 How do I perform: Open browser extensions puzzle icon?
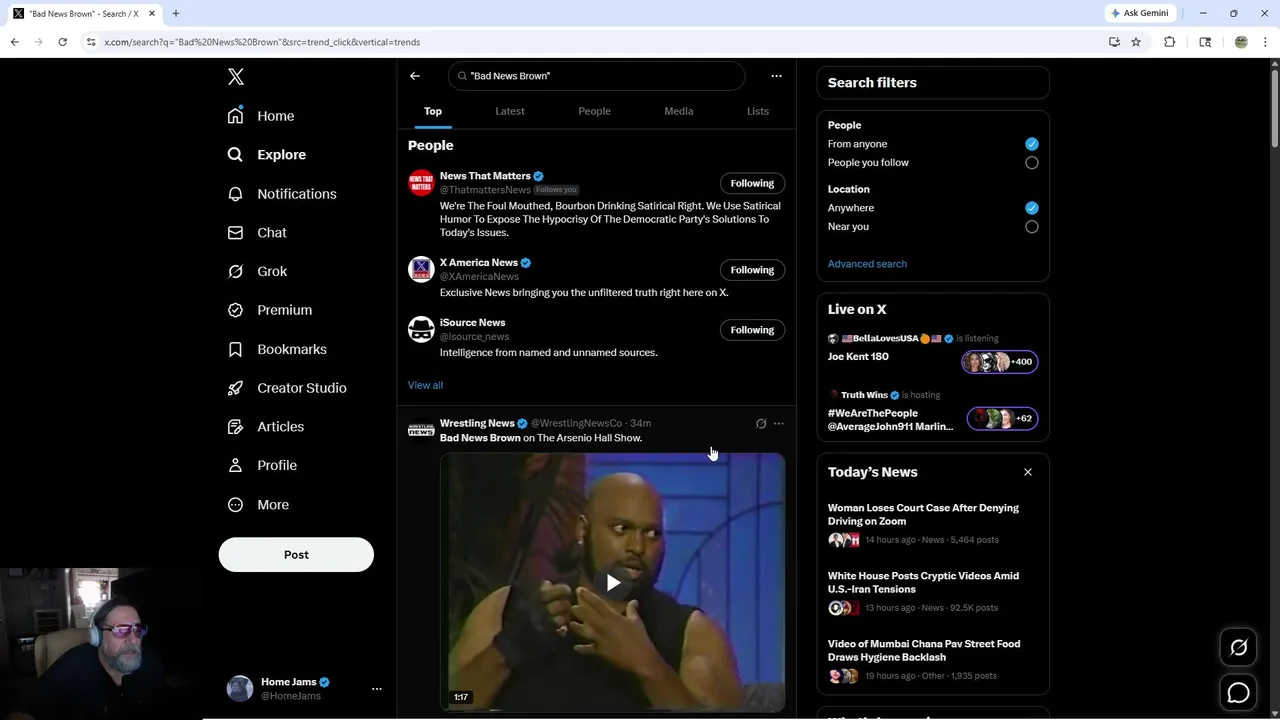pos(1170,42)
